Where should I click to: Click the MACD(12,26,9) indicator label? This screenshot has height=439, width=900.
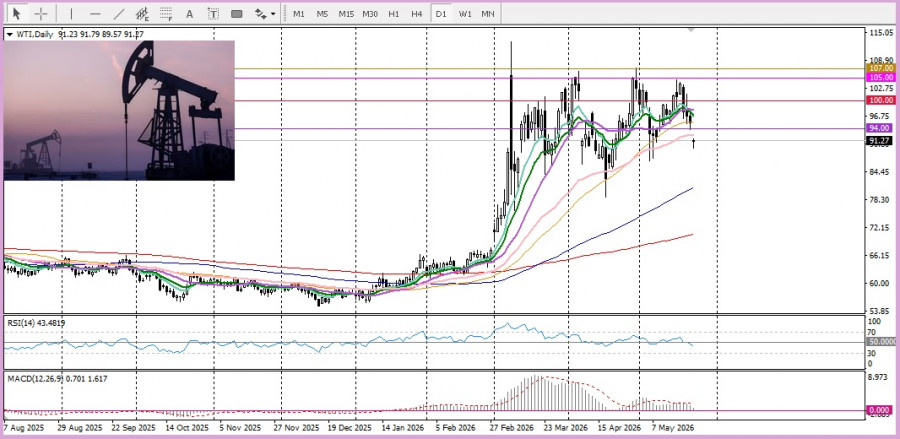(x=57, y=379)
